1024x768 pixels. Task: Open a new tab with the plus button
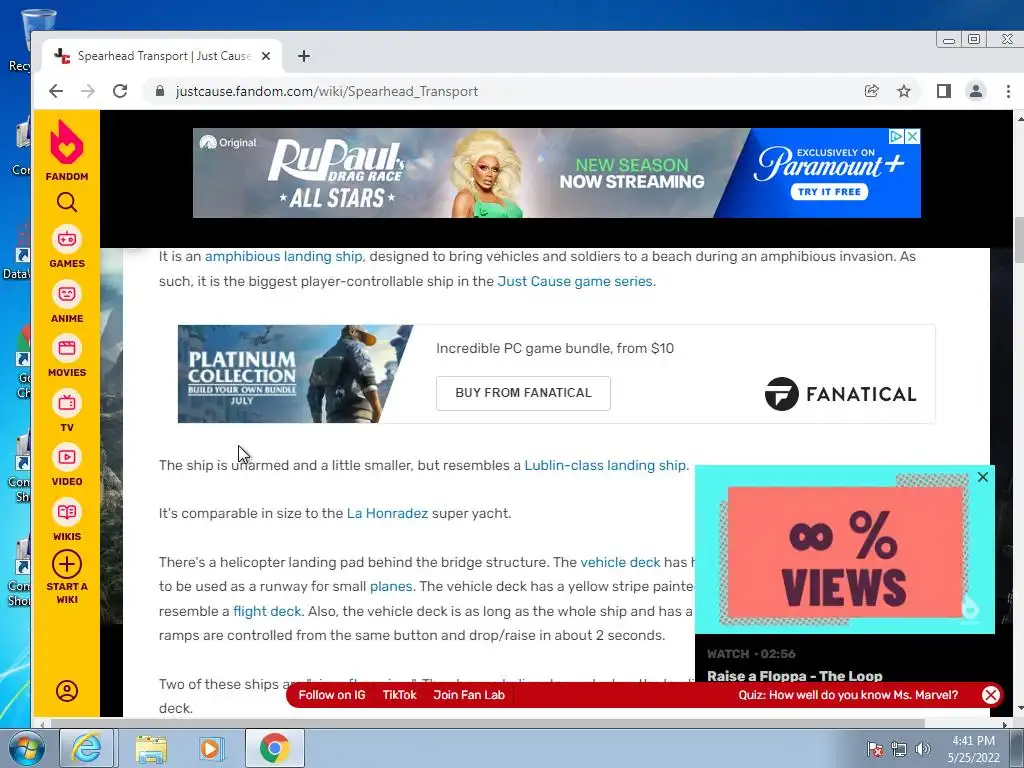(x=304, y=56)
